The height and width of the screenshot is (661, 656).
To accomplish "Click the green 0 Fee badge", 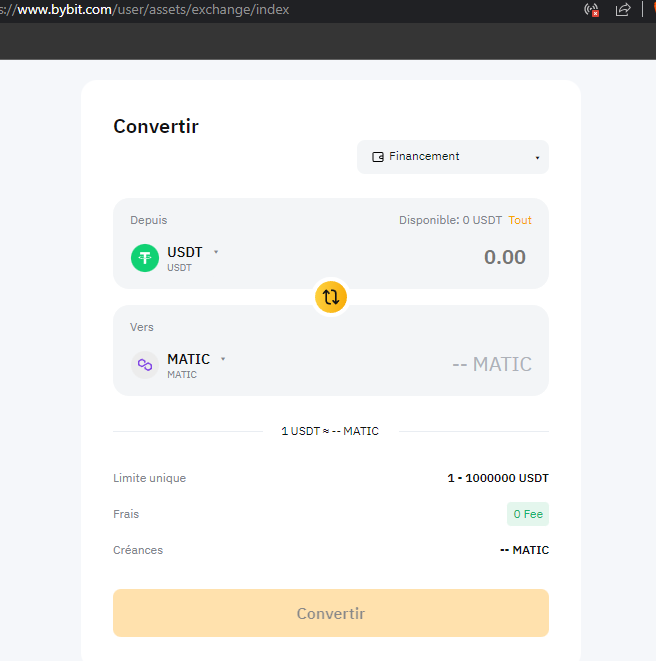I will pos(528,514).
